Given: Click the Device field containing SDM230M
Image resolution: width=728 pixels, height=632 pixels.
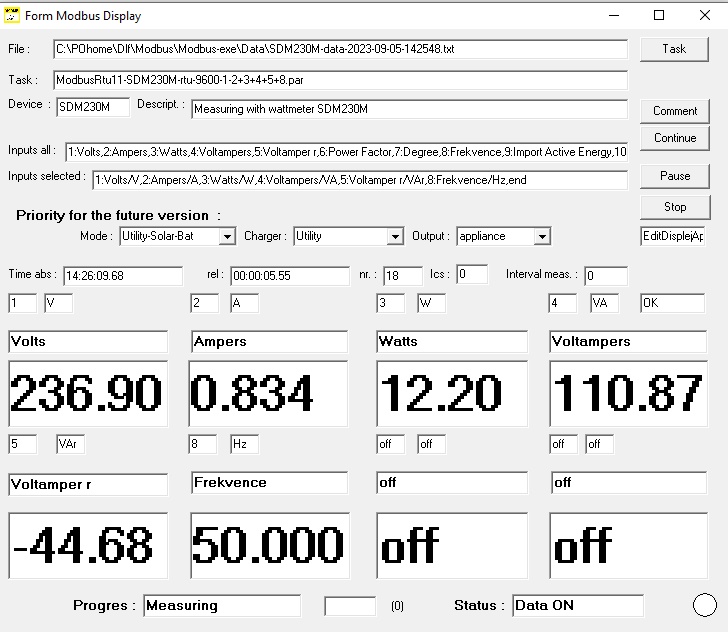Looking at the screenshot, I should click(92, 107).
